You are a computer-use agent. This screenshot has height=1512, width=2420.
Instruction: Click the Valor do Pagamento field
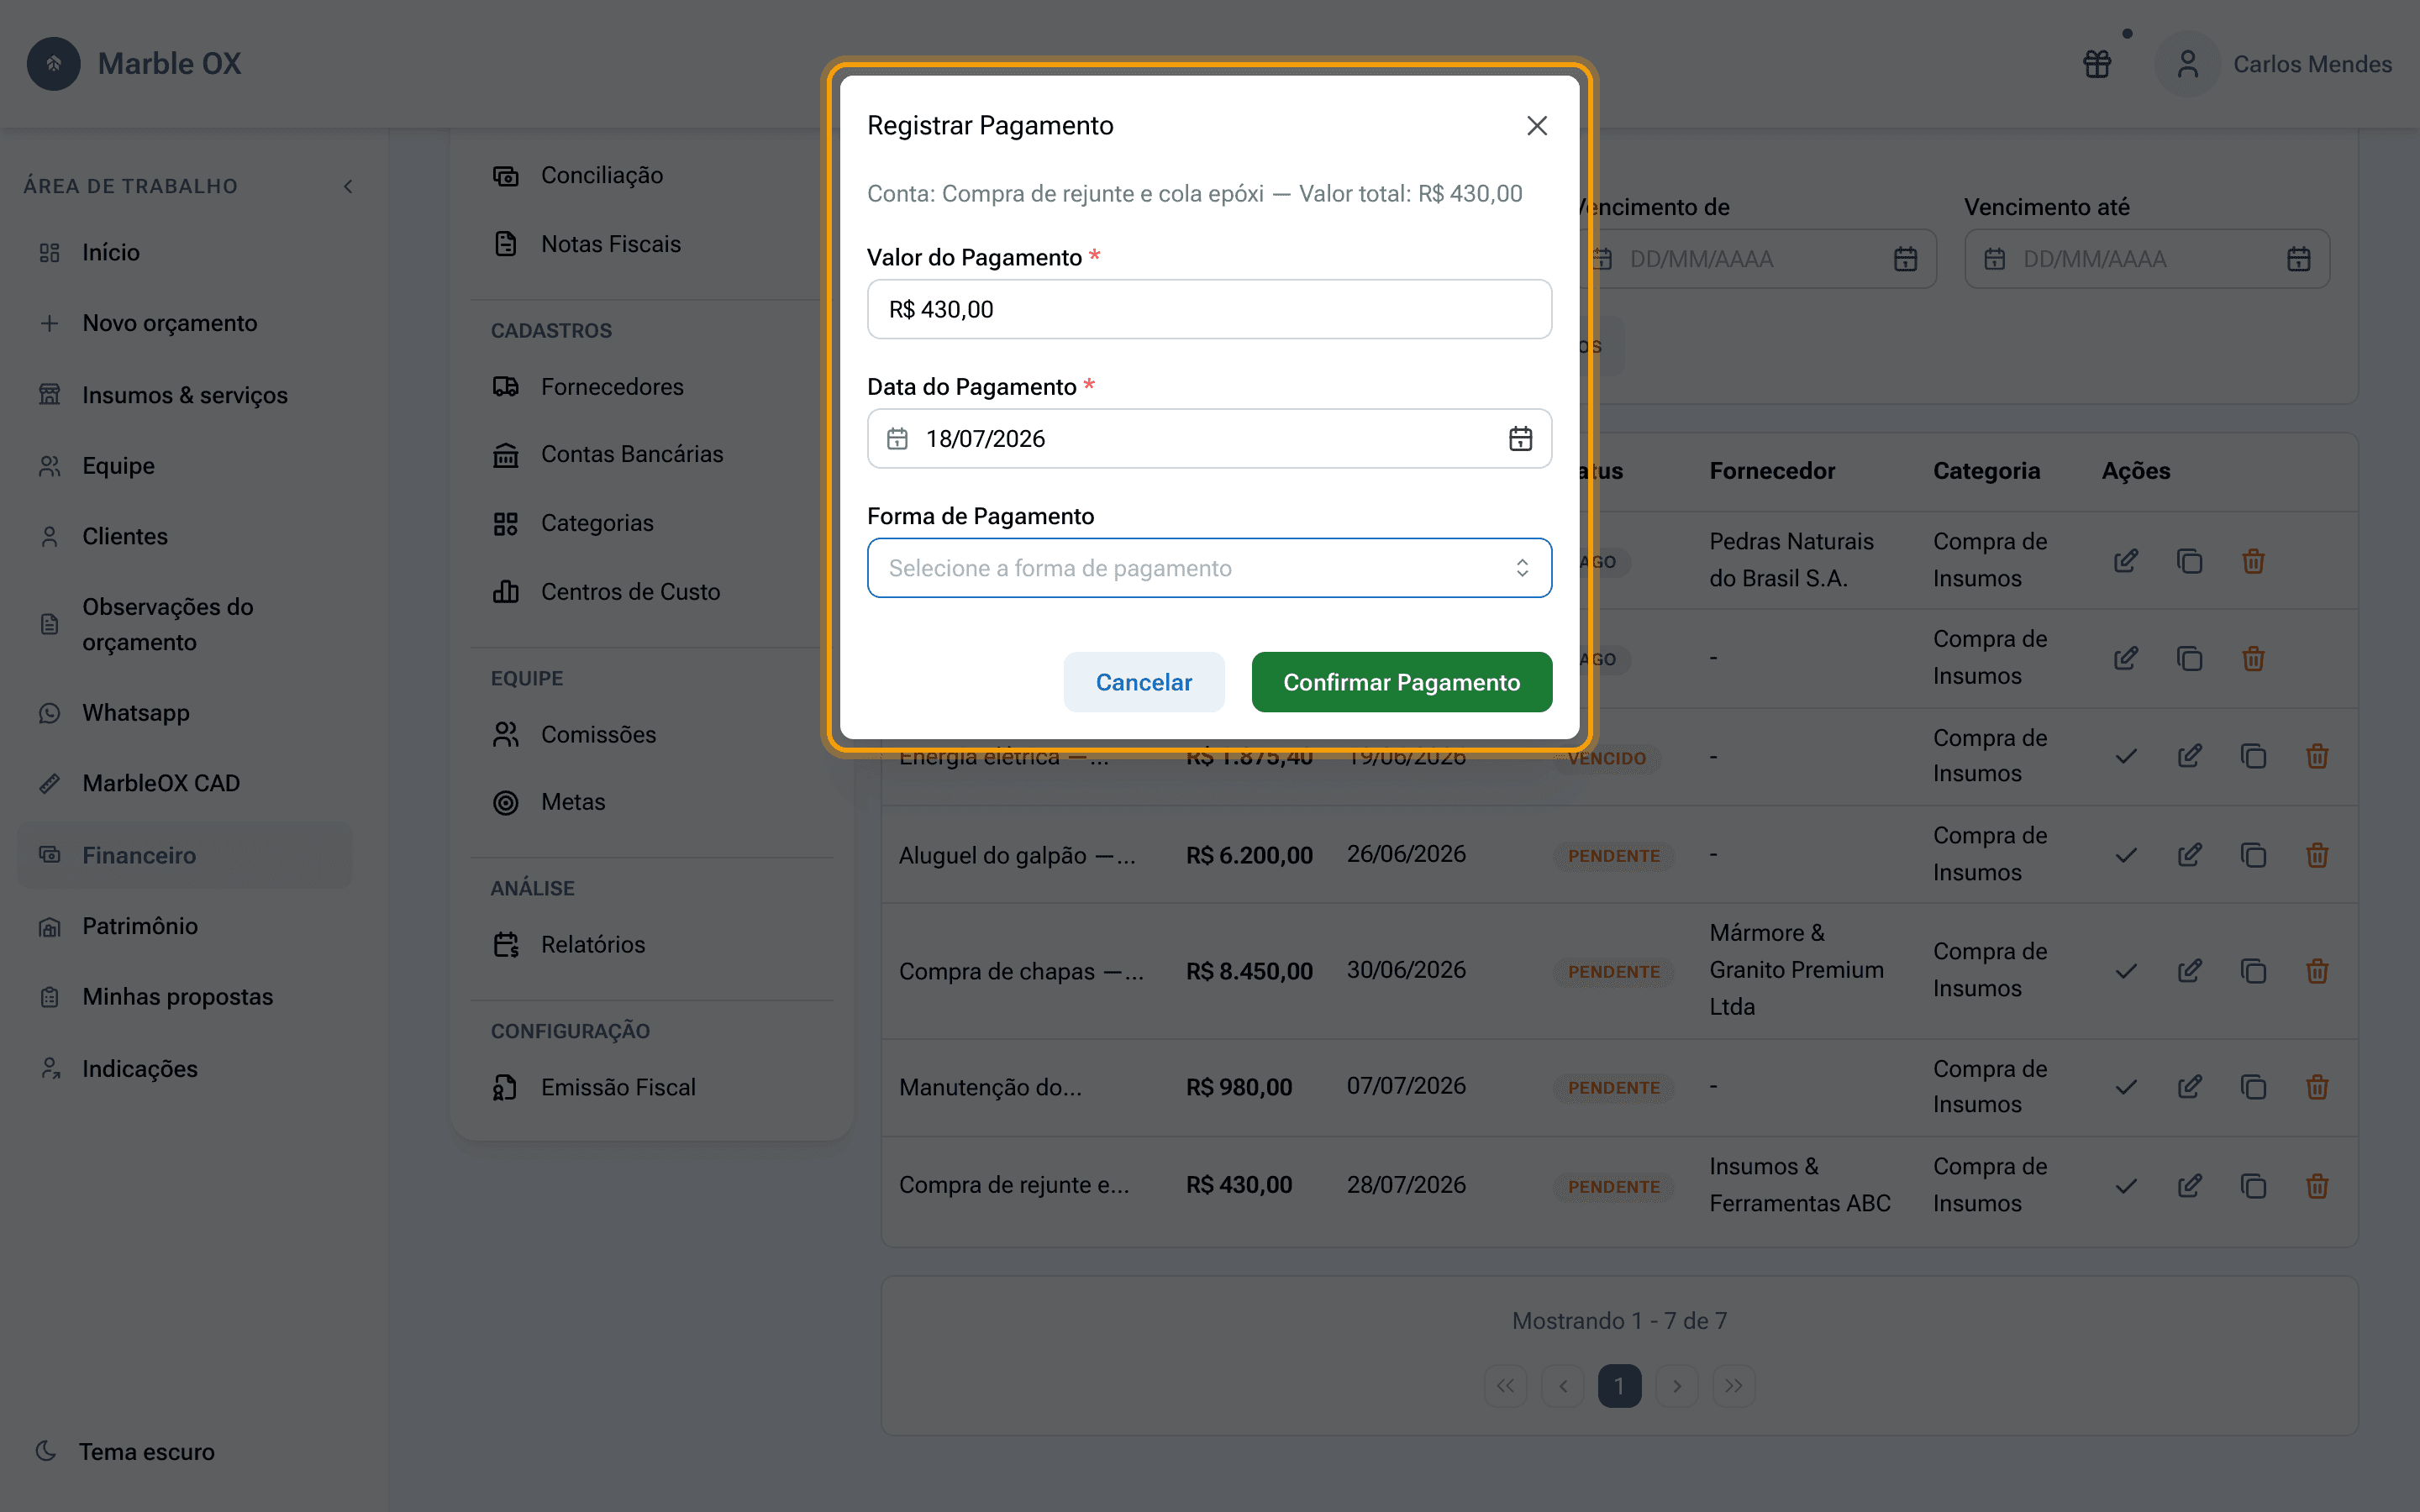[1209, 309]
